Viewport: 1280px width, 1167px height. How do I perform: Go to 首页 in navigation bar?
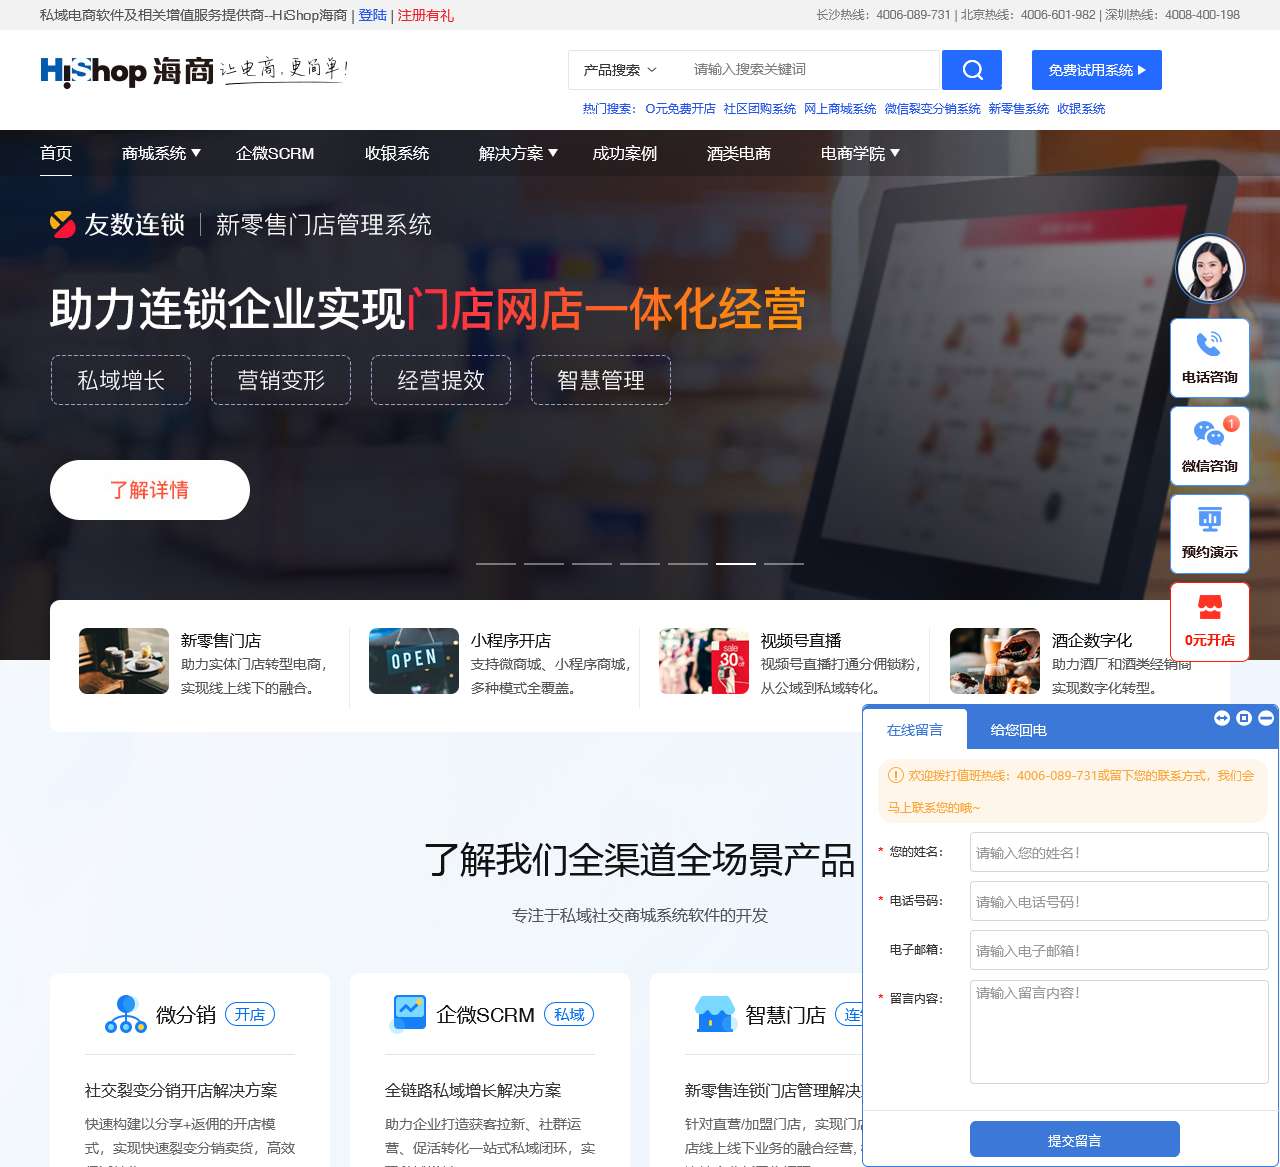click(56, 153)
